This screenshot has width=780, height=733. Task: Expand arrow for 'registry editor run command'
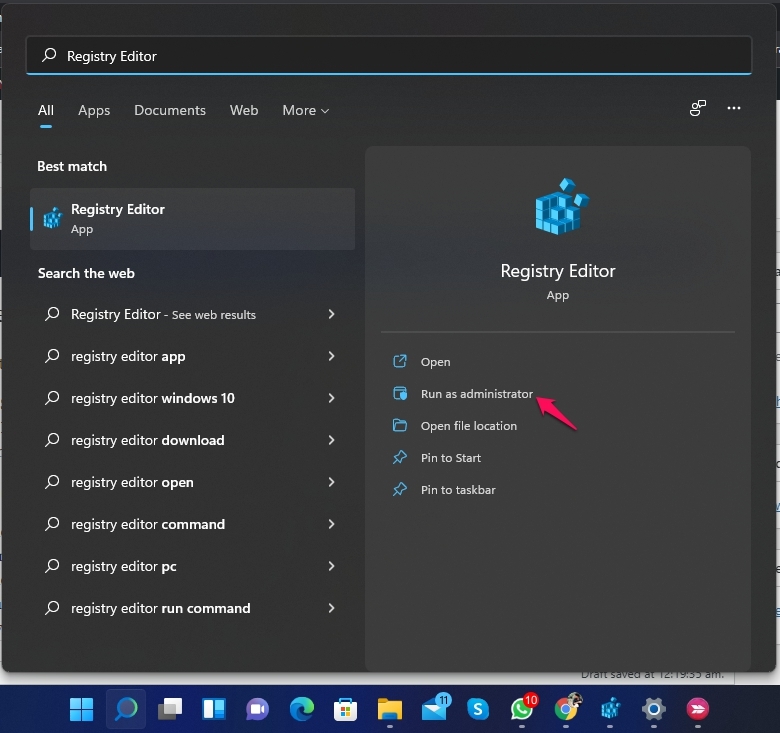point(331,608)
